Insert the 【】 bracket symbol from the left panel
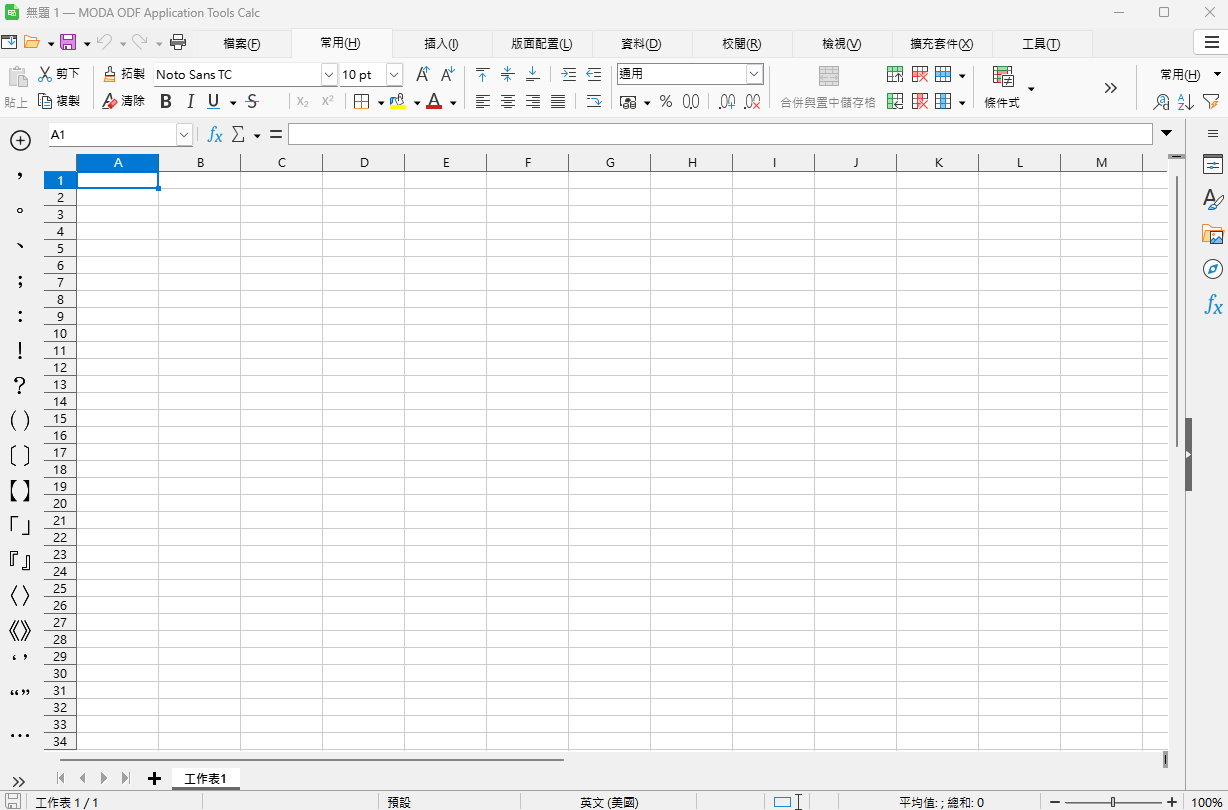 tap(20, 491)
